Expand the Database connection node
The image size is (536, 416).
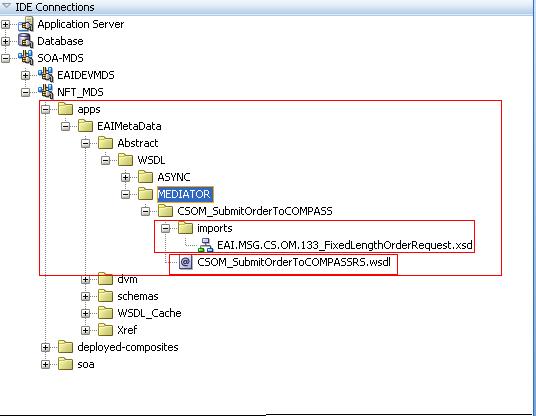tap(5, 41)
